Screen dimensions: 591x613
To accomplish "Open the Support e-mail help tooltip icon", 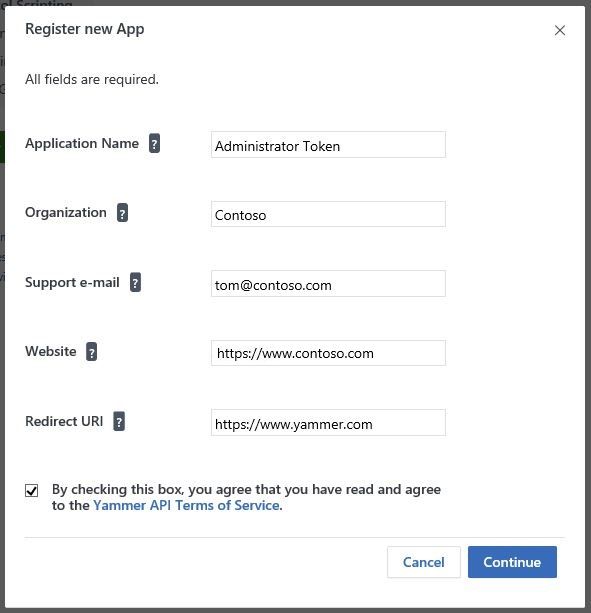I will (135, 282).
